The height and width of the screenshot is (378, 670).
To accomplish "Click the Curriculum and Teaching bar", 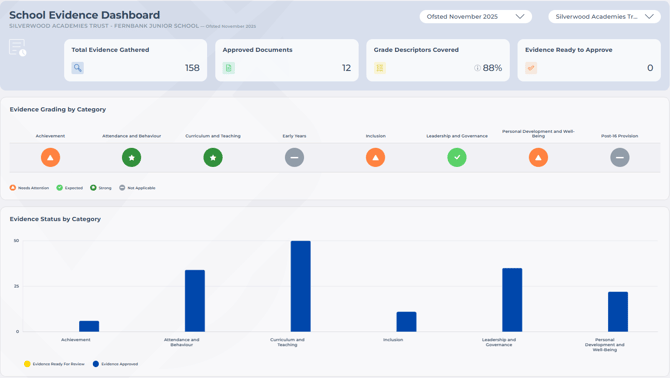I will coord(301,286).
